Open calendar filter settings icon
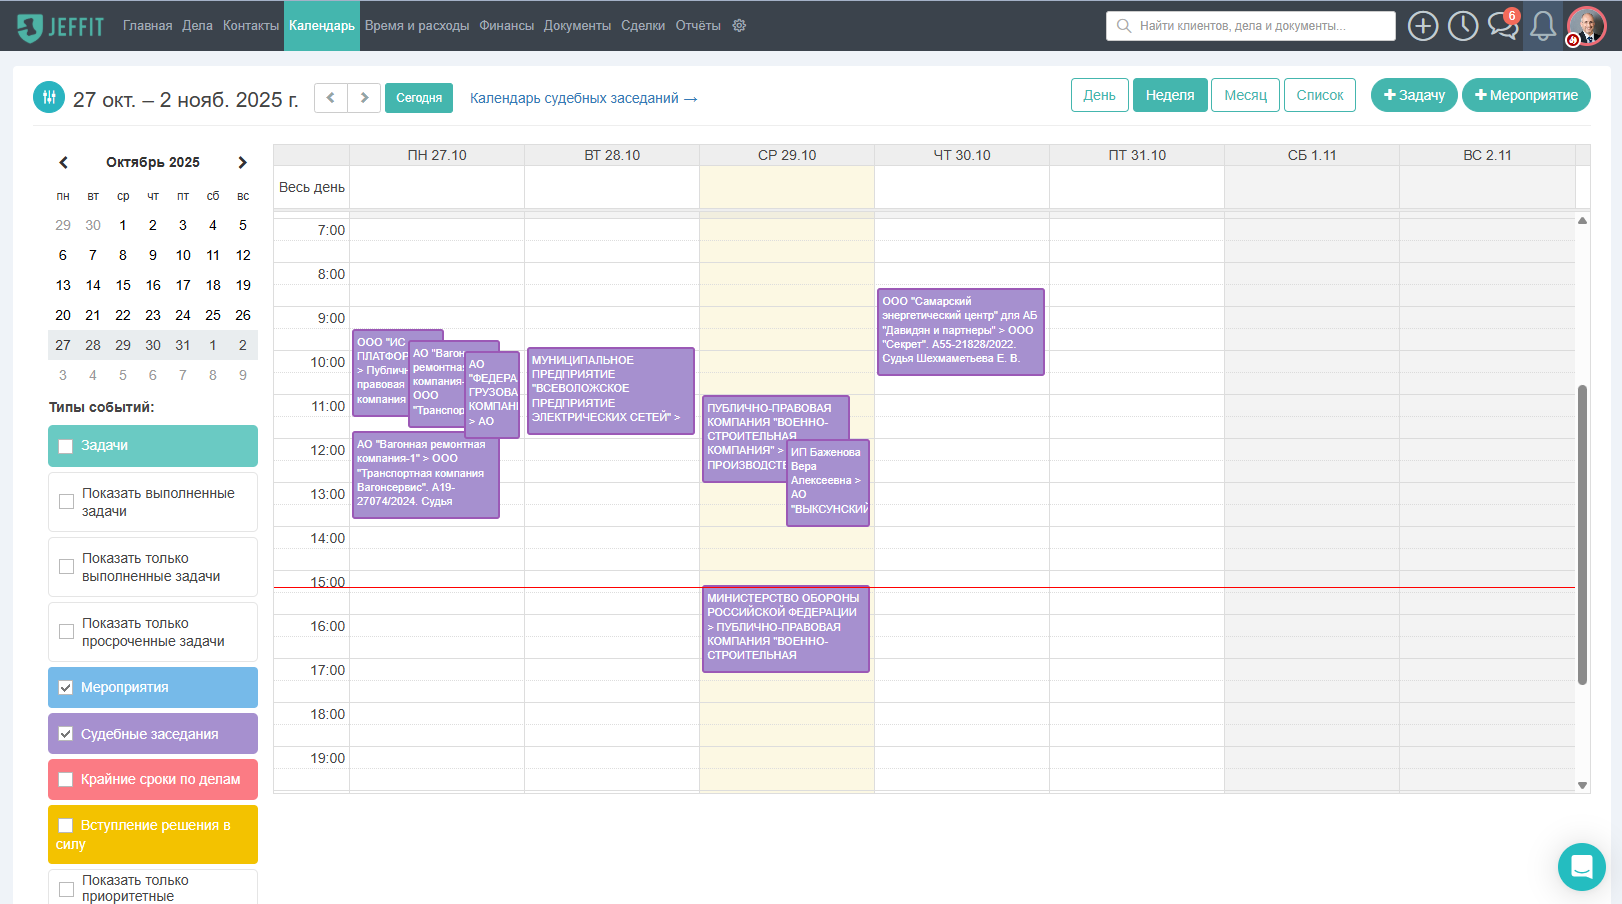 coord(49,97)
